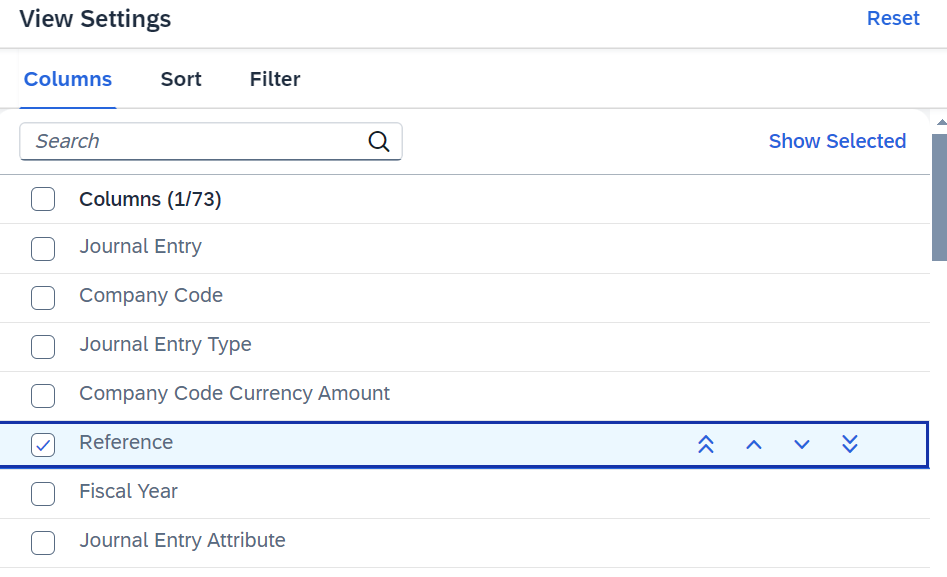Tick the Journal Entry Type checkbox
This screenshot has height=577, width=947.
(43, 347)
